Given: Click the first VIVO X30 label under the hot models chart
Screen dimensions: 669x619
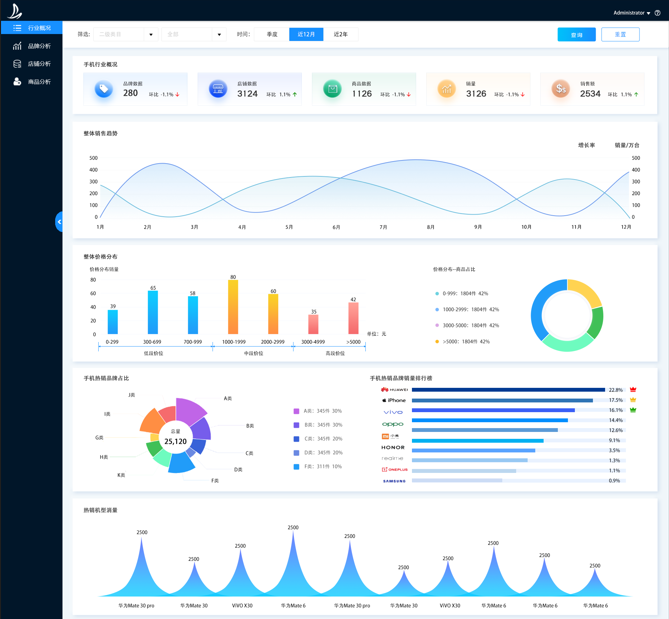Looking at the screenshot, I should (242, 606).
